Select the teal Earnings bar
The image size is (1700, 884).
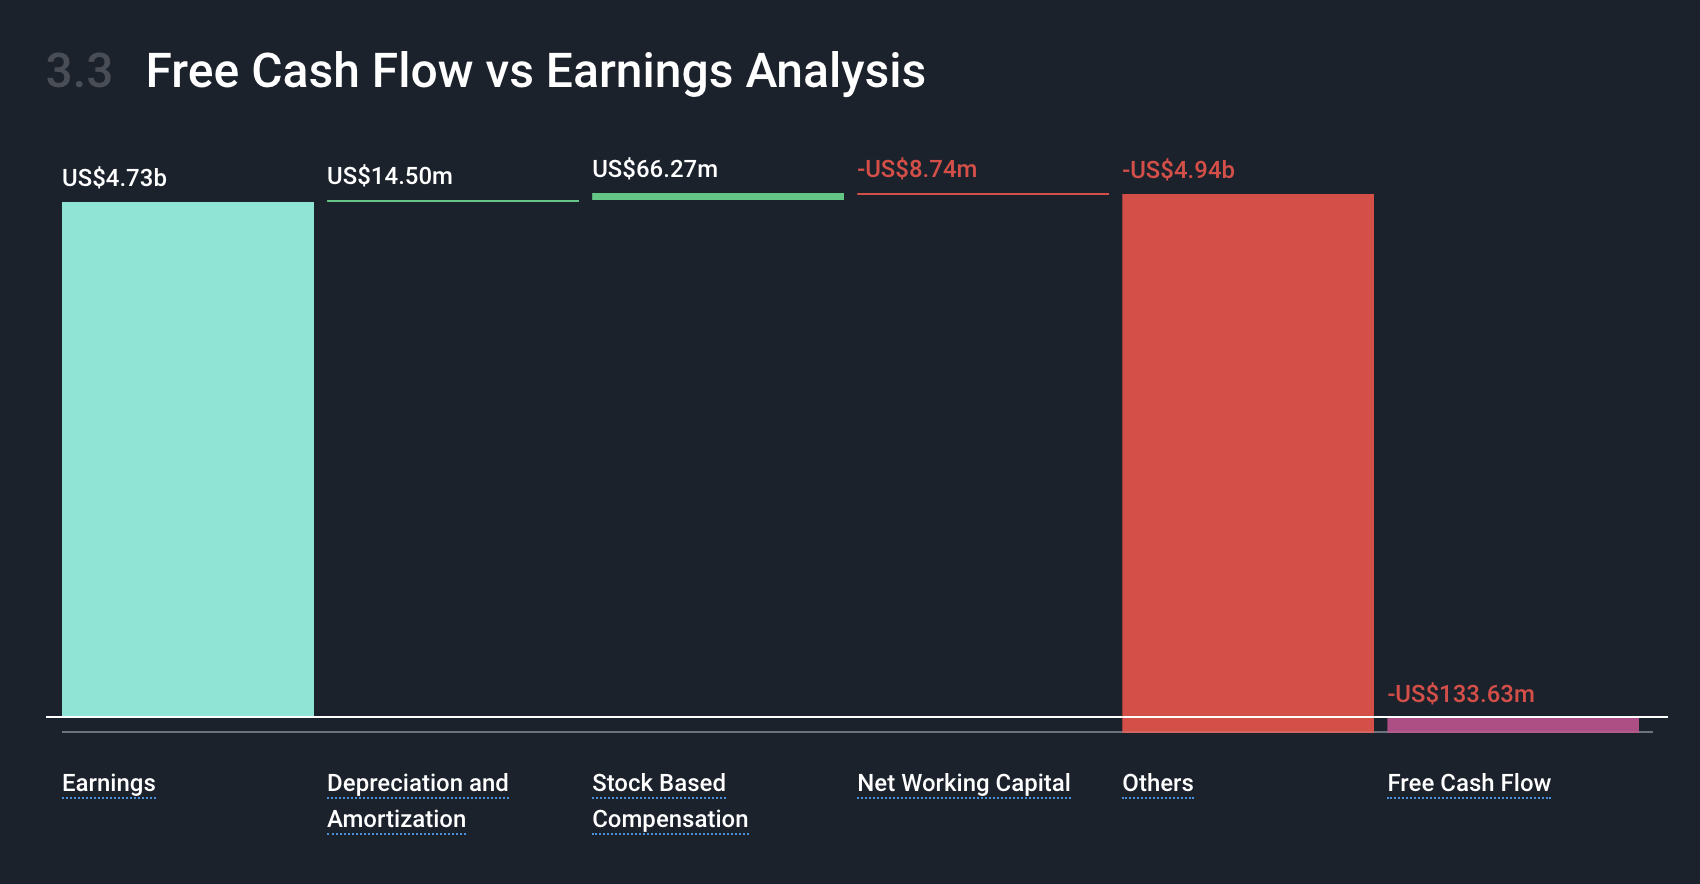click(188, 459)
